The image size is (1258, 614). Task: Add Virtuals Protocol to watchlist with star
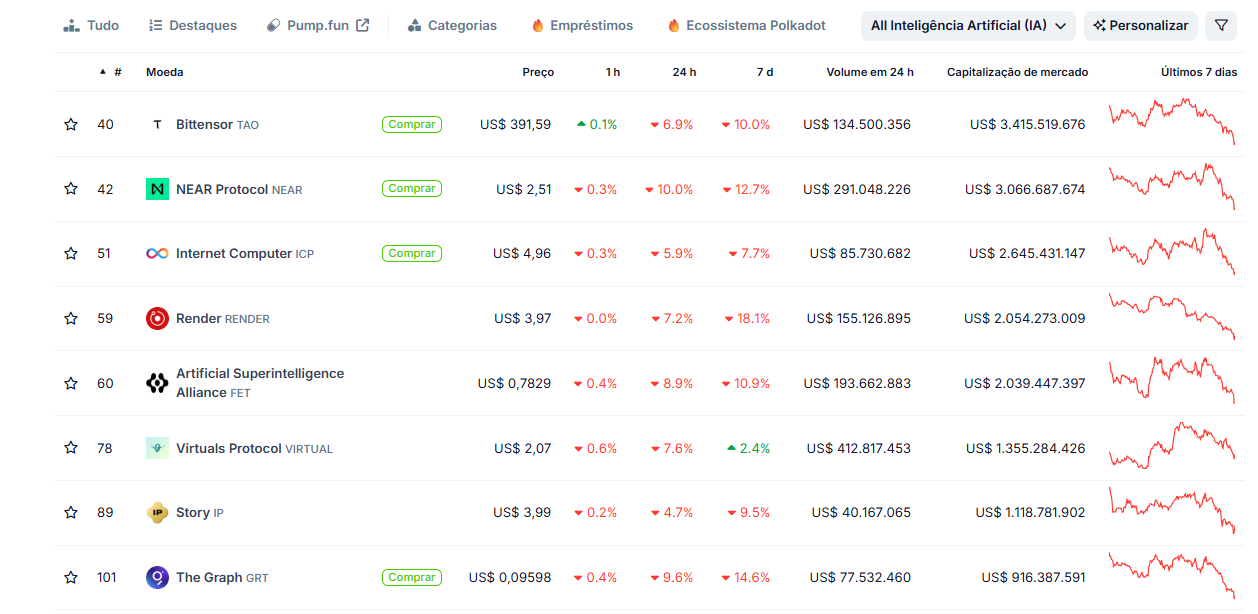click(x=71, y=448)
